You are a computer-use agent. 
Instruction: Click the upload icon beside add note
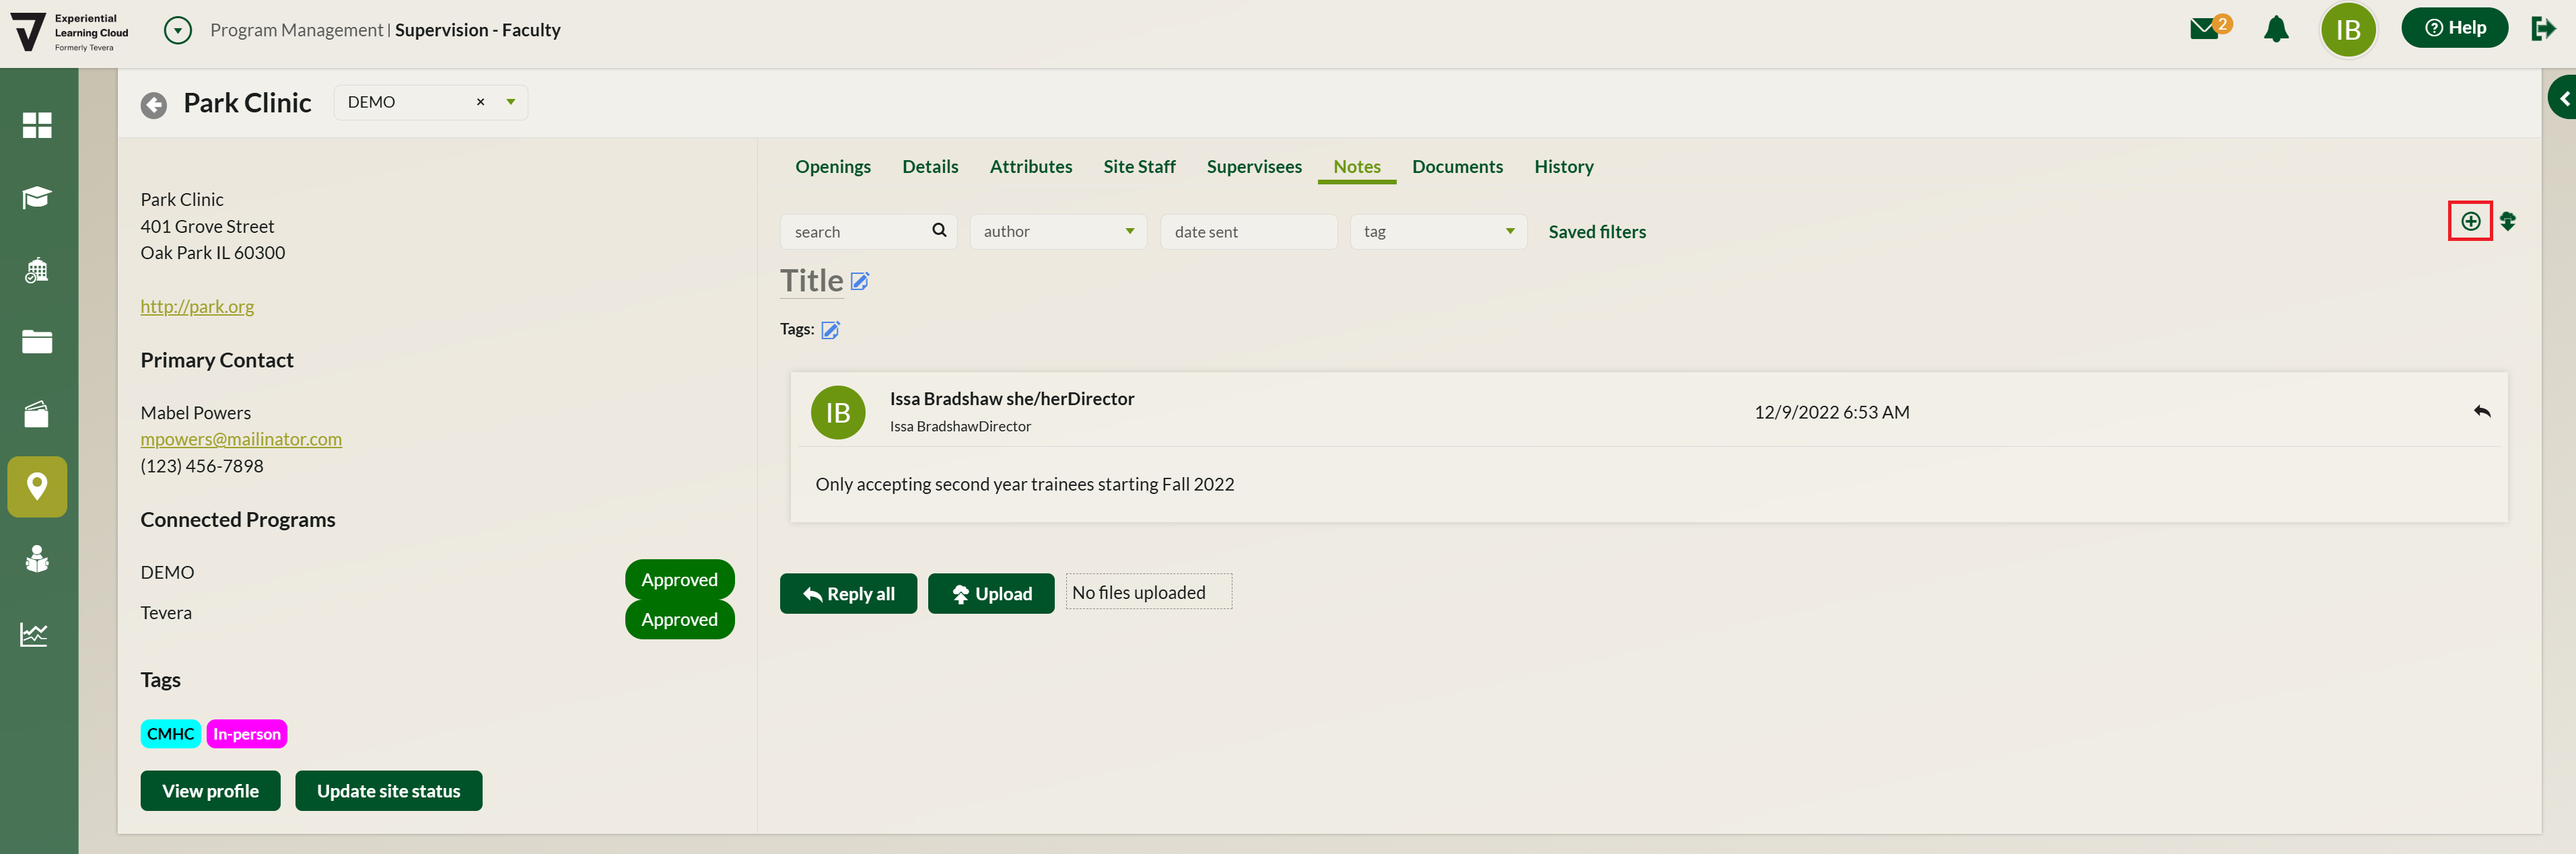[2508, 221]
